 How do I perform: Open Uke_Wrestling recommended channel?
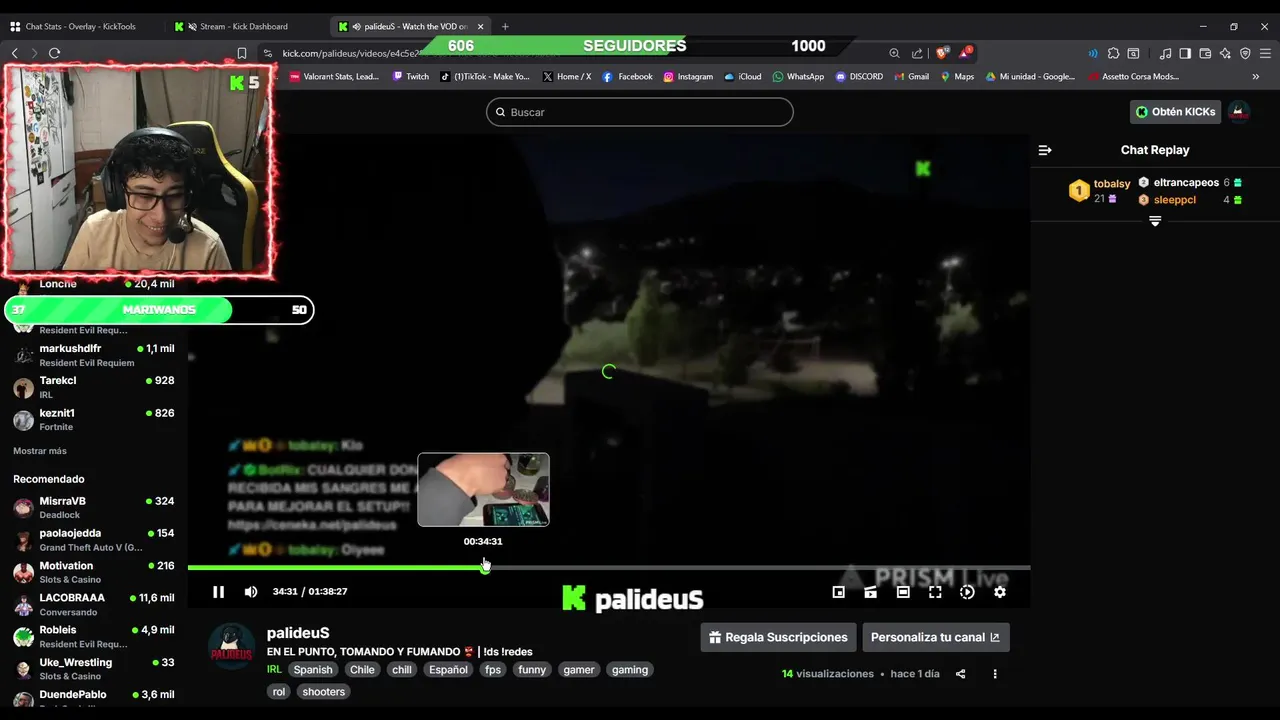coord(94,668)
